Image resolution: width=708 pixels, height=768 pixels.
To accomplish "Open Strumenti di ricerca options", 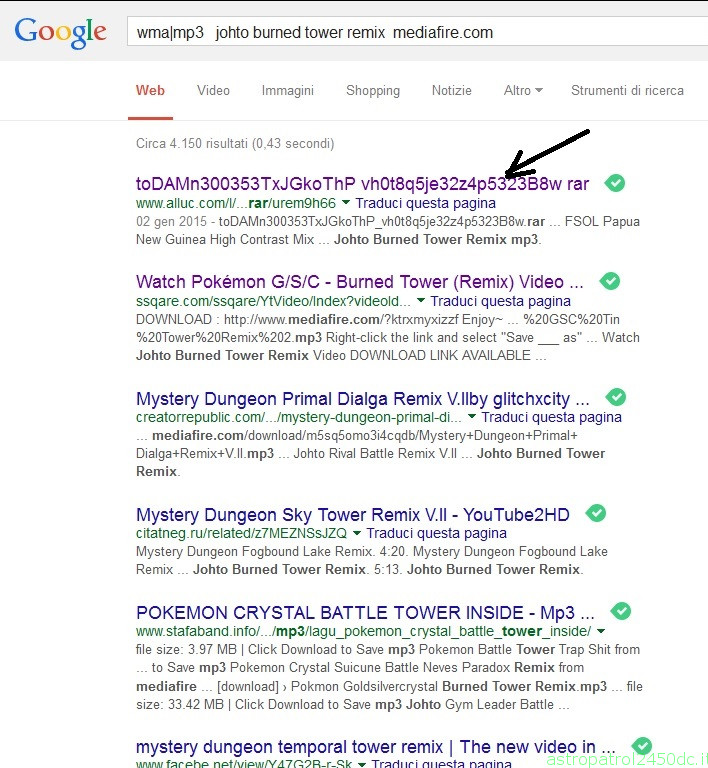I will pos(627,91).
